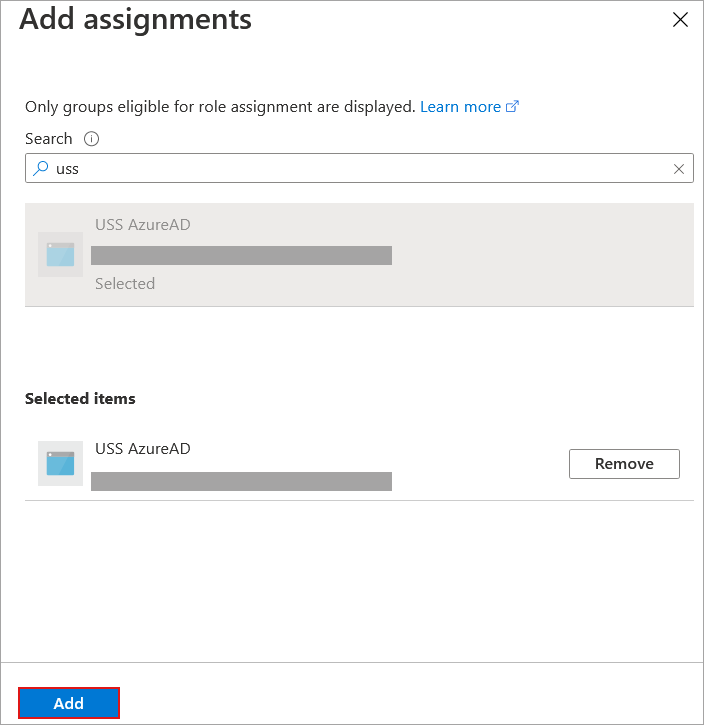Click the "Search" field label
704x725 pixels.
coord(49,139)
